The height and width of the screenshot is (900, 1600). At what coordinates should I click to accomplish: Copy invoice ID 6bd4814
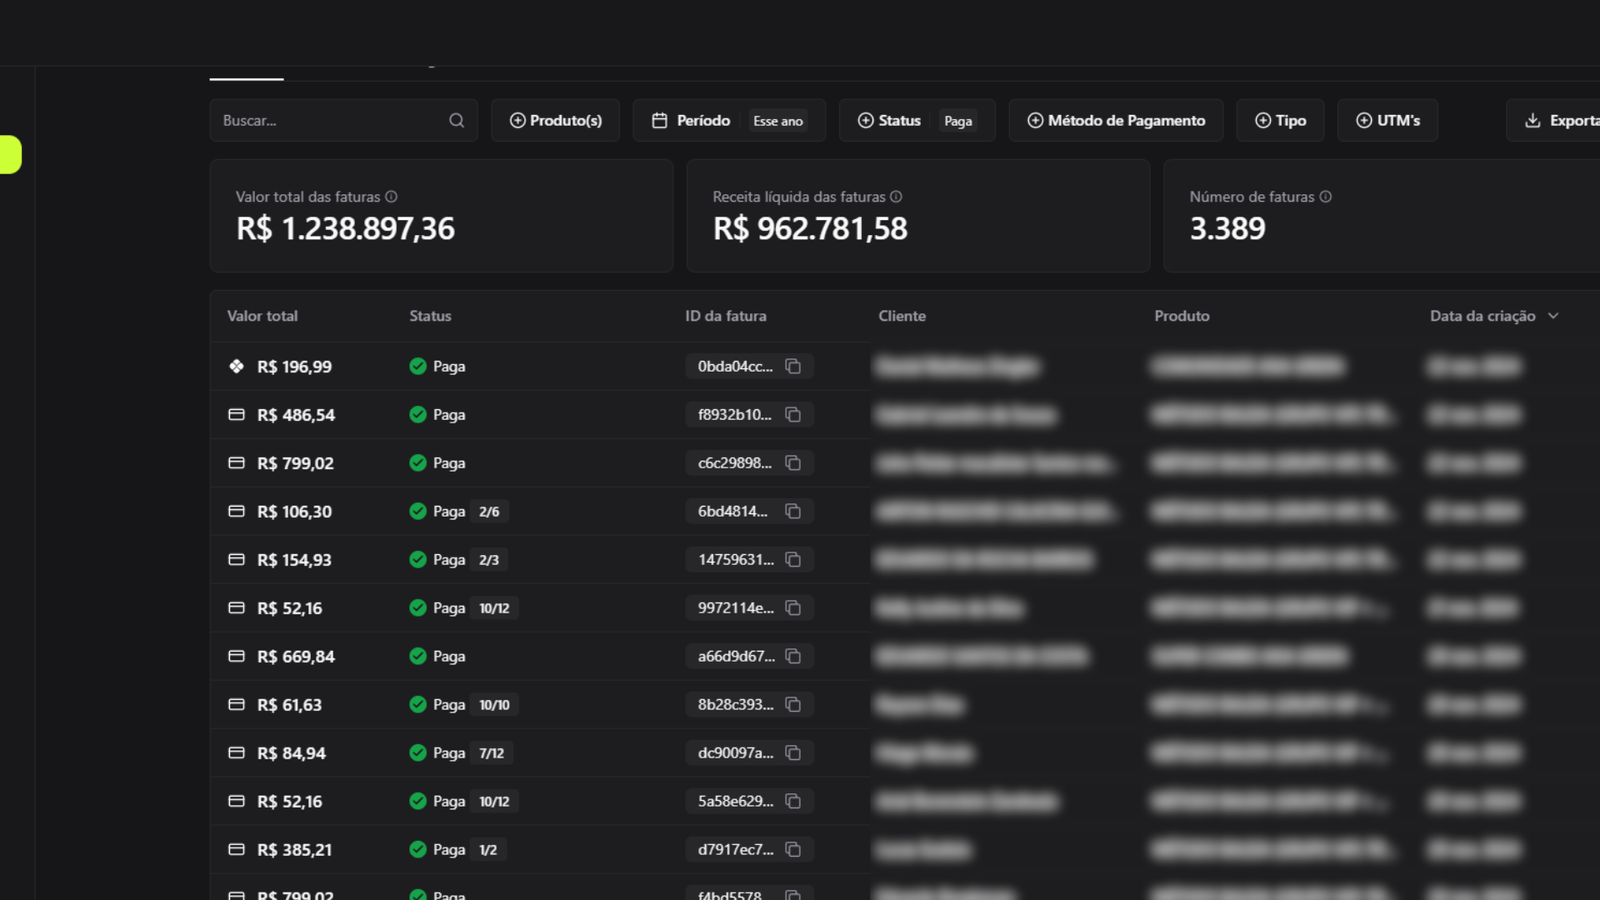point(793,511)
